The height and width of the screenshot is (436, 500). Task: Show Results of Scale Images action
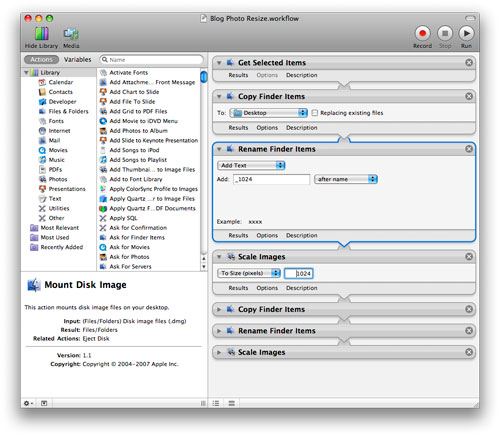pyautogui.click(x=238, y=288)
